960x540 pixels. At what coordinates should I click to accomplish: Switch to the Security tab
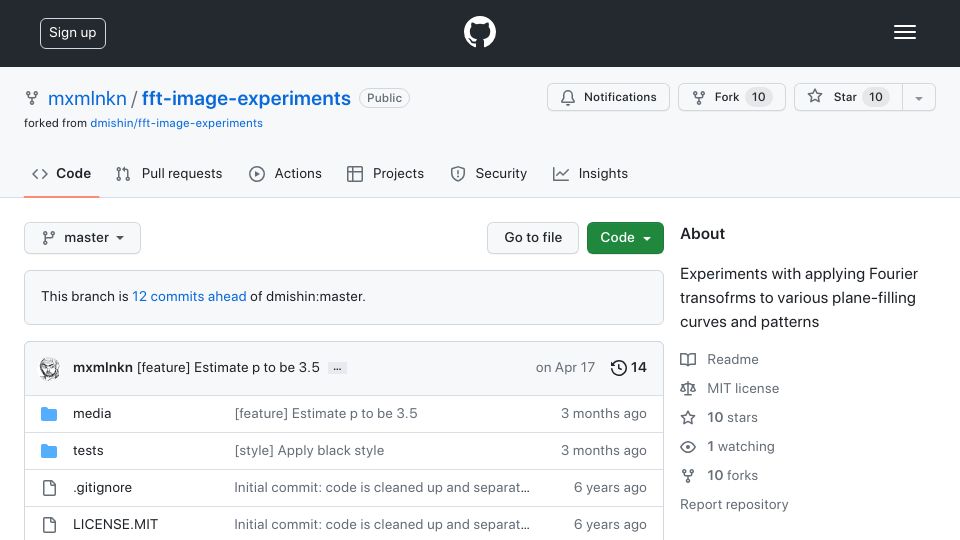pyautogui.click(x=489, y=174)
